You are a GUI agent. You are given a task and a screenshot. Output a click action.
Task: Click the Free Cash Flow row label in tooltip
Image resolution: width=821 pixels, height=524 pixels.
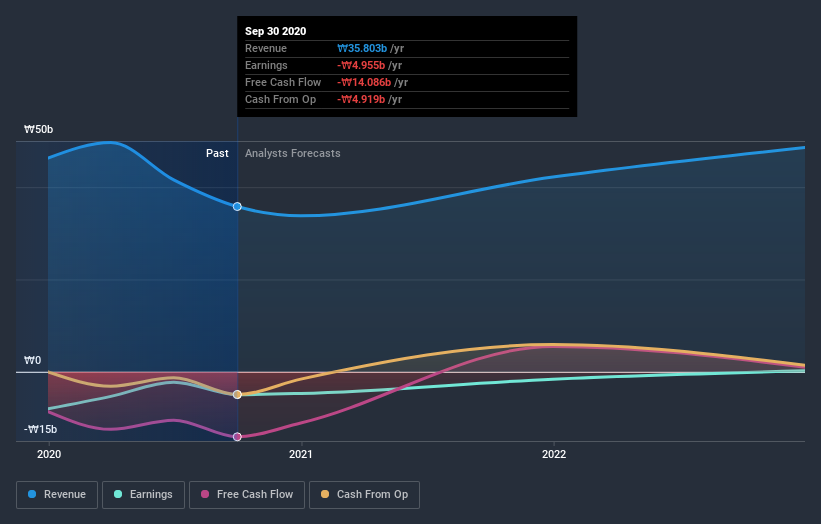(283, 82)
